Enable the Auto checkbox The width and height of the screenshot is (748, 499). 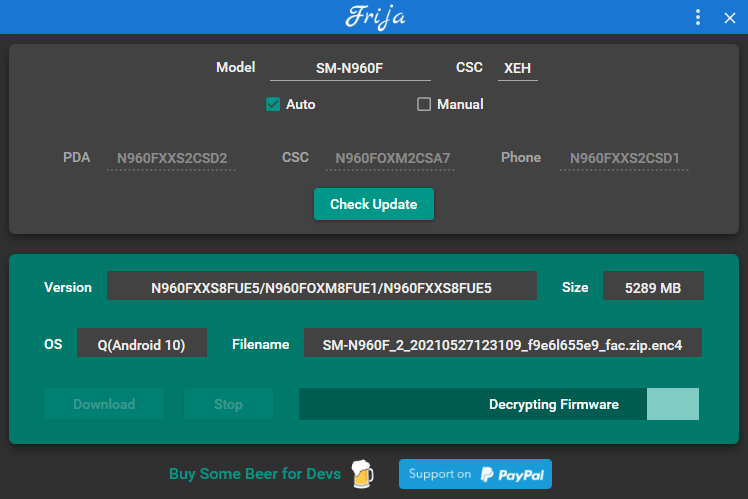[x=273, y=104]
